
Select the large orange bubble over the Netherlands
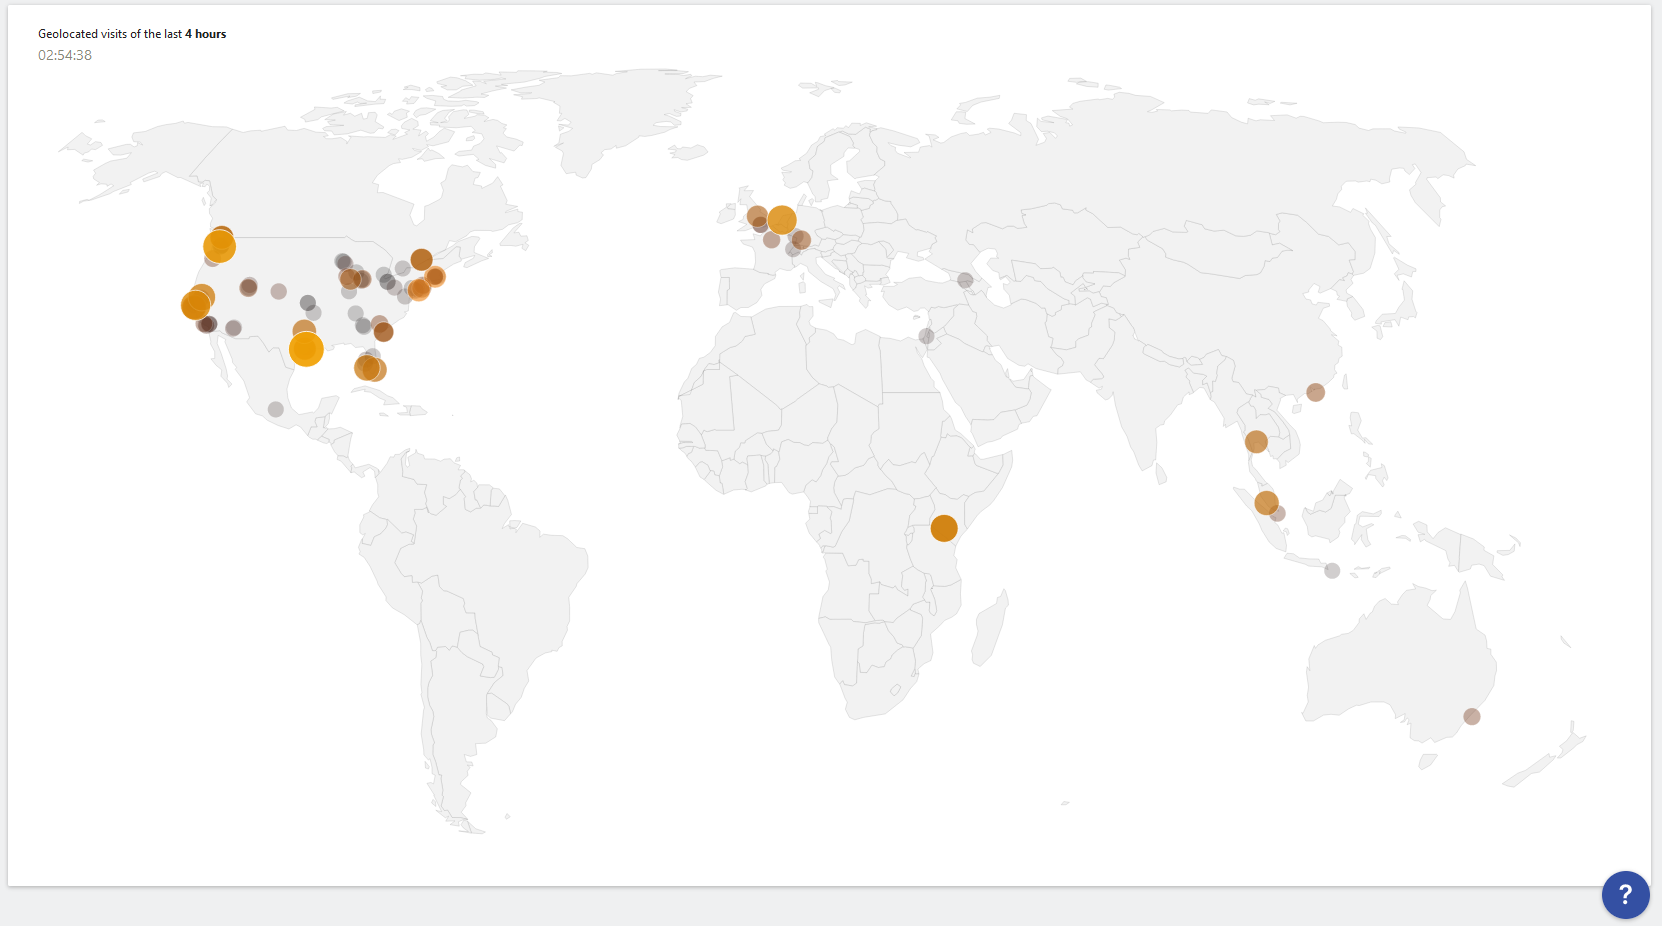tap(782, 220)
